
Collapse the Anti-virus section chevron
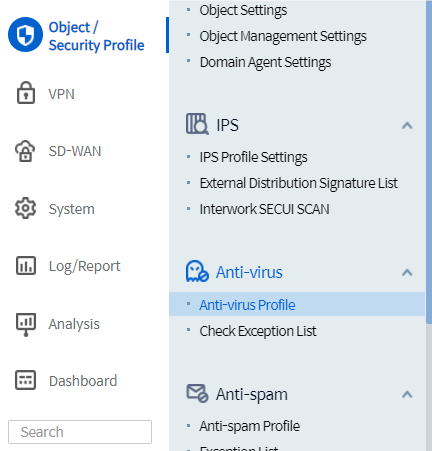coord(407,272)
